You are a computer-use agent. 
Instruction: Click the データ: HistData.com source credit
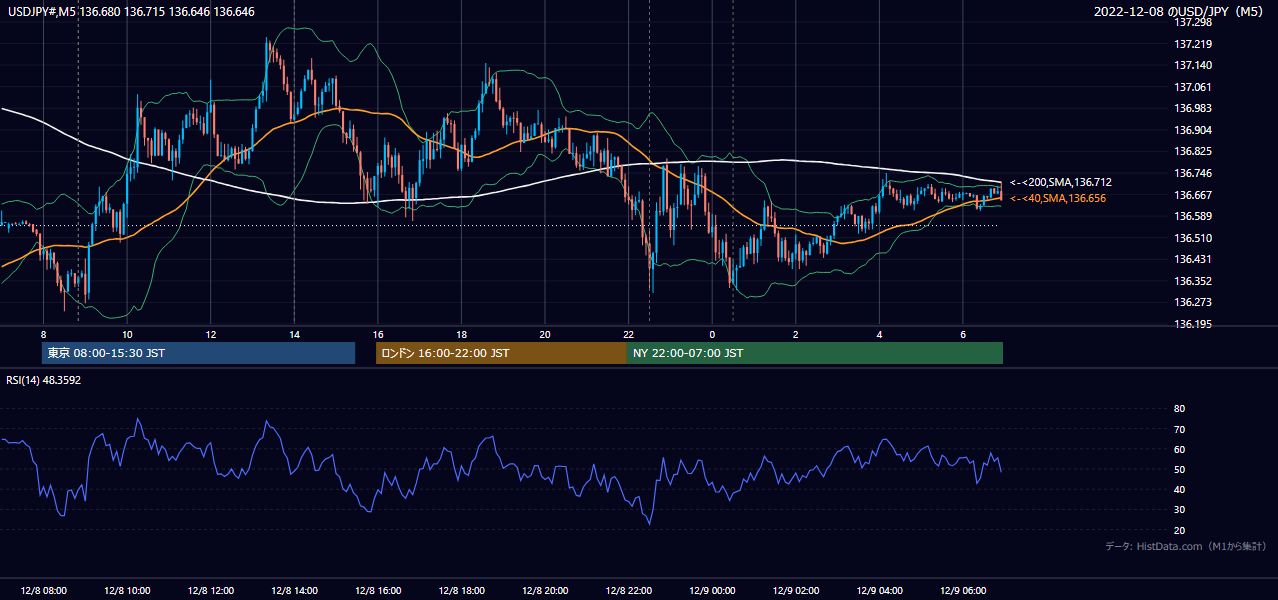tap(1186, 547)
